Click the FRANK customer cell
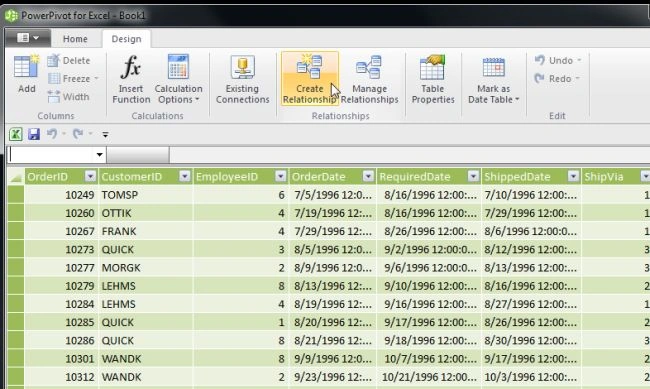Image resolution: width=650 pixels, height=389 pixels. [x=146, y=231]
